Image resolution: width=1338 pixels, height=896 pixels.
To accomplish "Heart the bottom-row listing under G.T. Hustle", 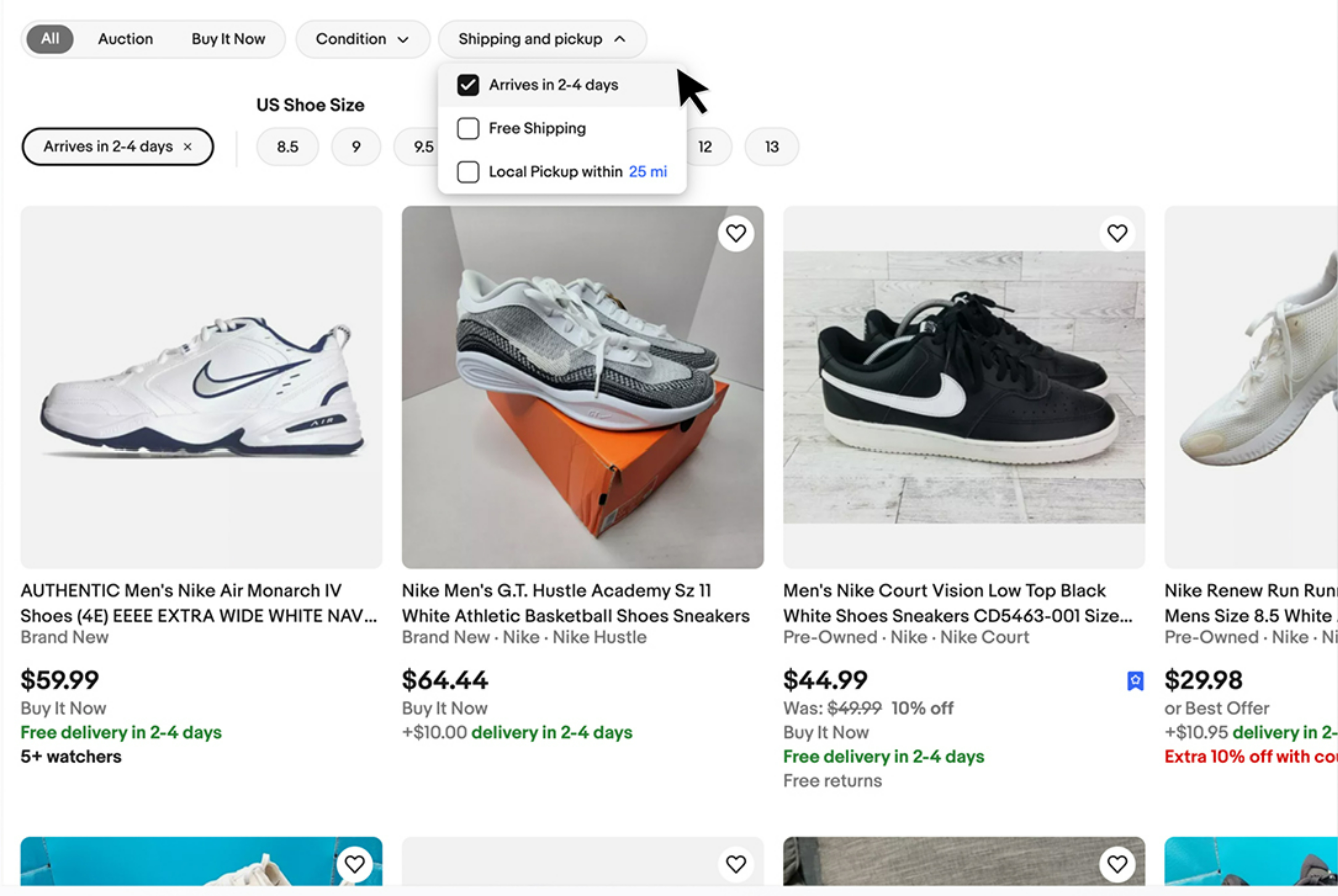I will tap(736, 864).
